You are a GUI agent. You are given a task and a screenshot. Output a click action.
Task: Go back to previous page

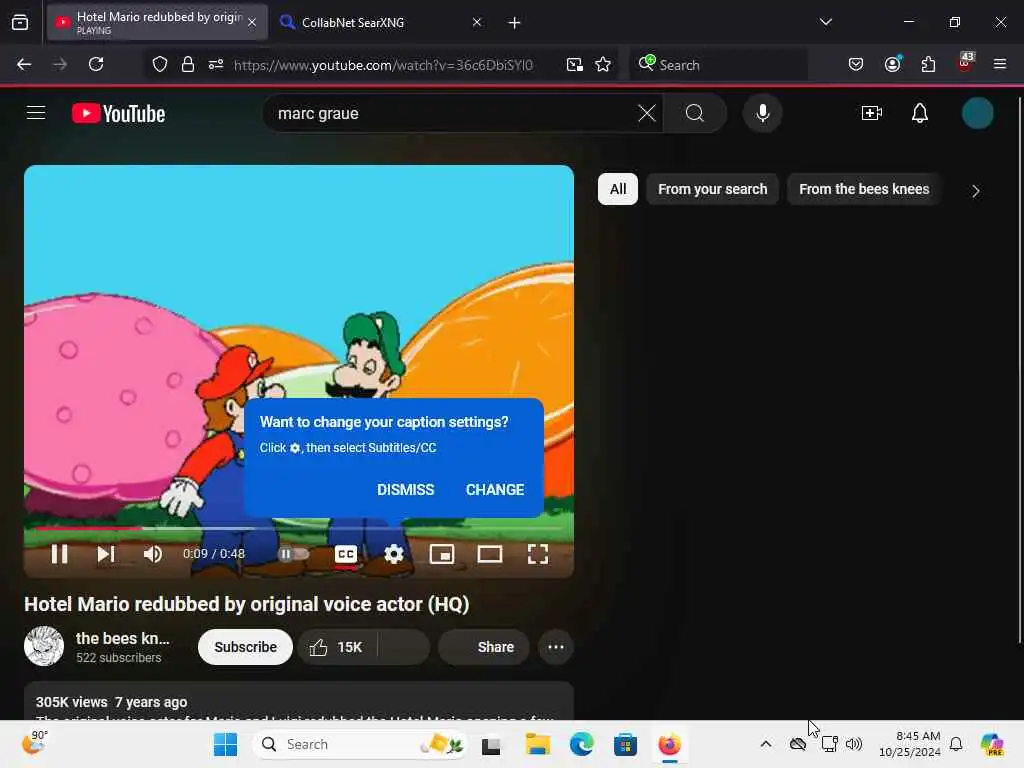(x=24, y=64)
